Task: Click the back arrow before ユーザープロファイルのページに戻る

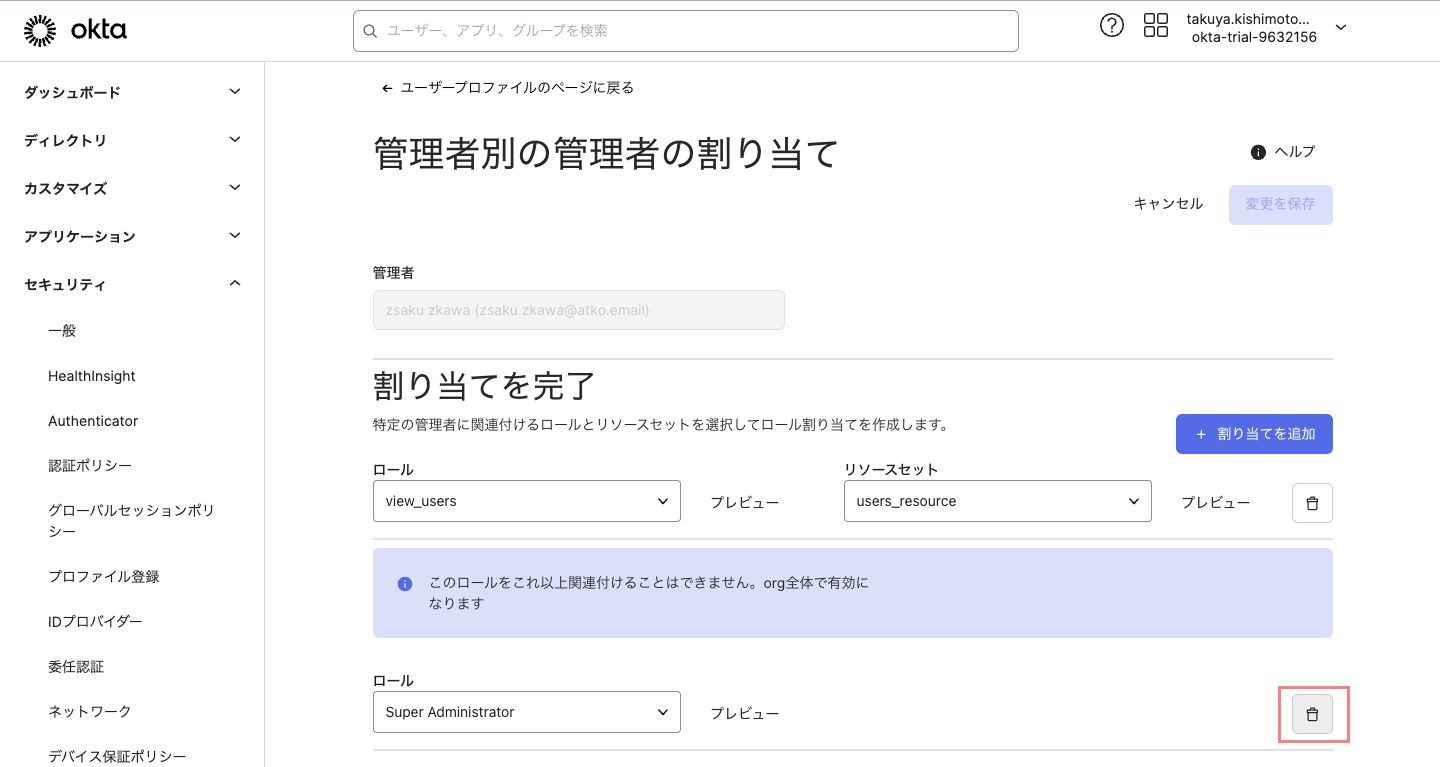Action: point(386,88)
